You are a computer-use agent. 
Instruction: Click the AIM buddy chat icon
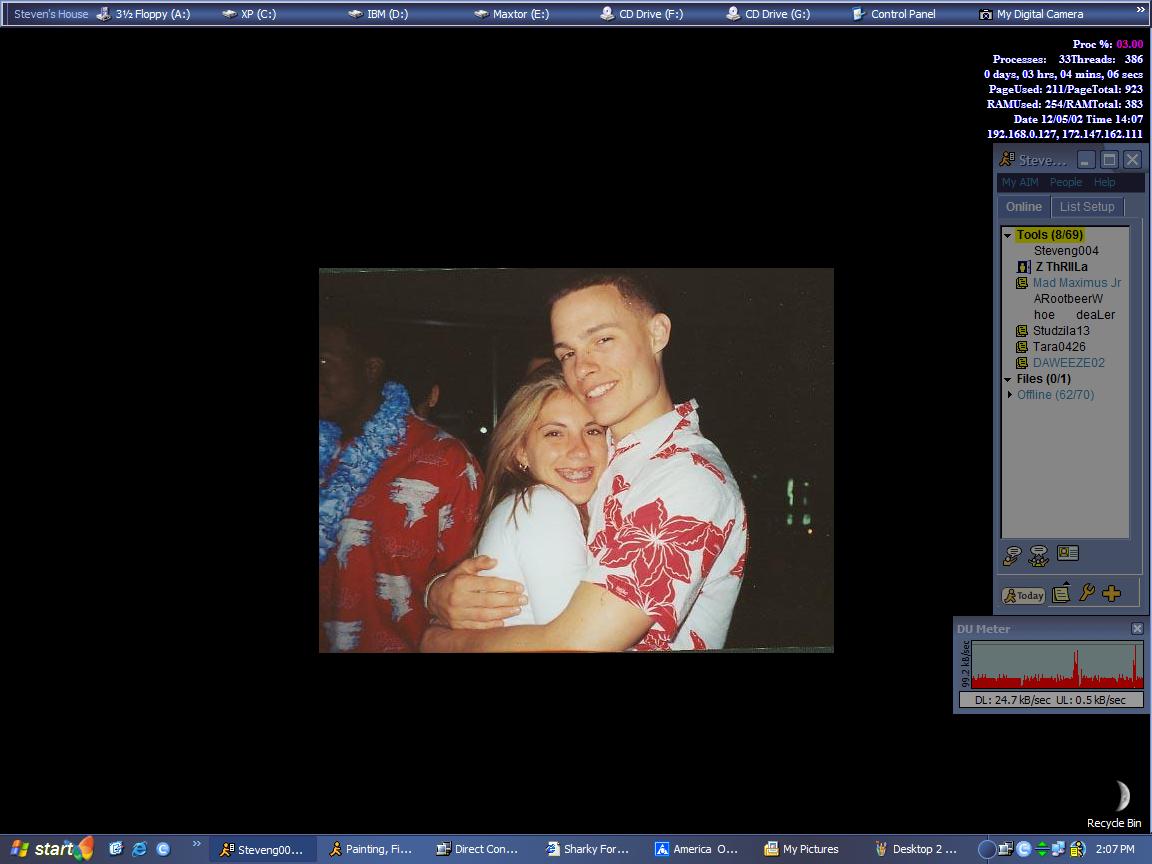pos(1039,555)
